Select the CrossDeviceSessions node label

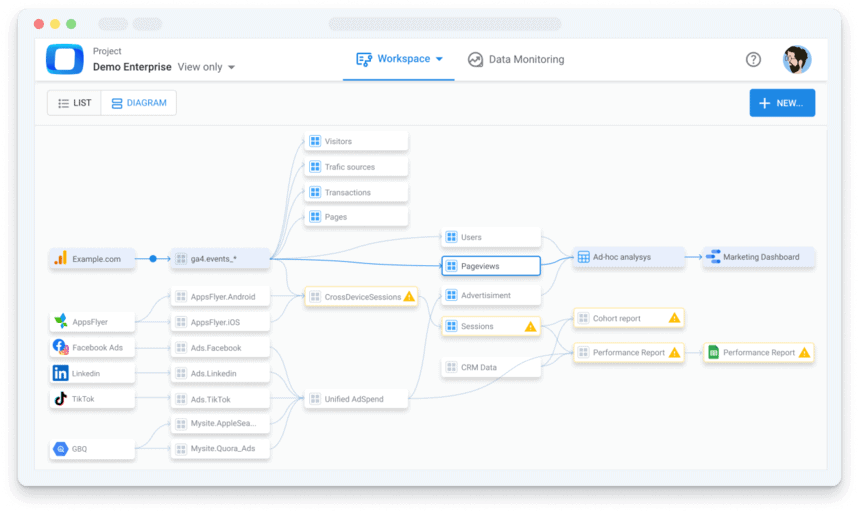363,297
